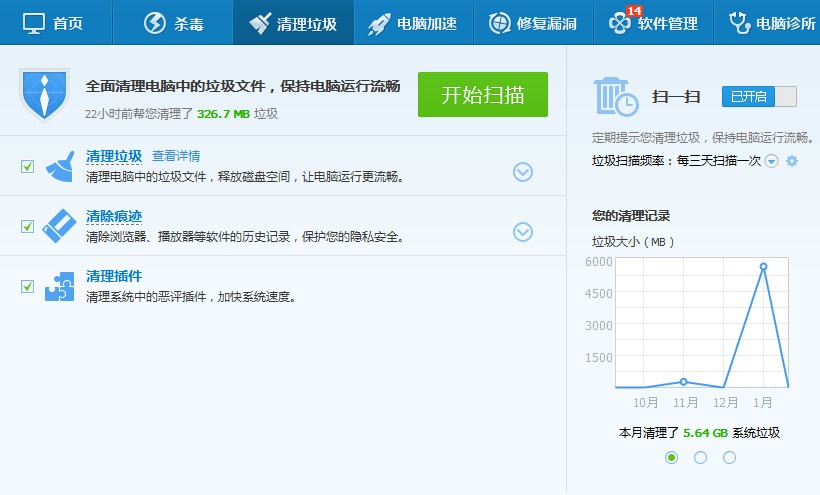Screen dimensions: 820x495
Task: Click the 每三天扫描一次 frequency text
Action: tap(719, 161)
